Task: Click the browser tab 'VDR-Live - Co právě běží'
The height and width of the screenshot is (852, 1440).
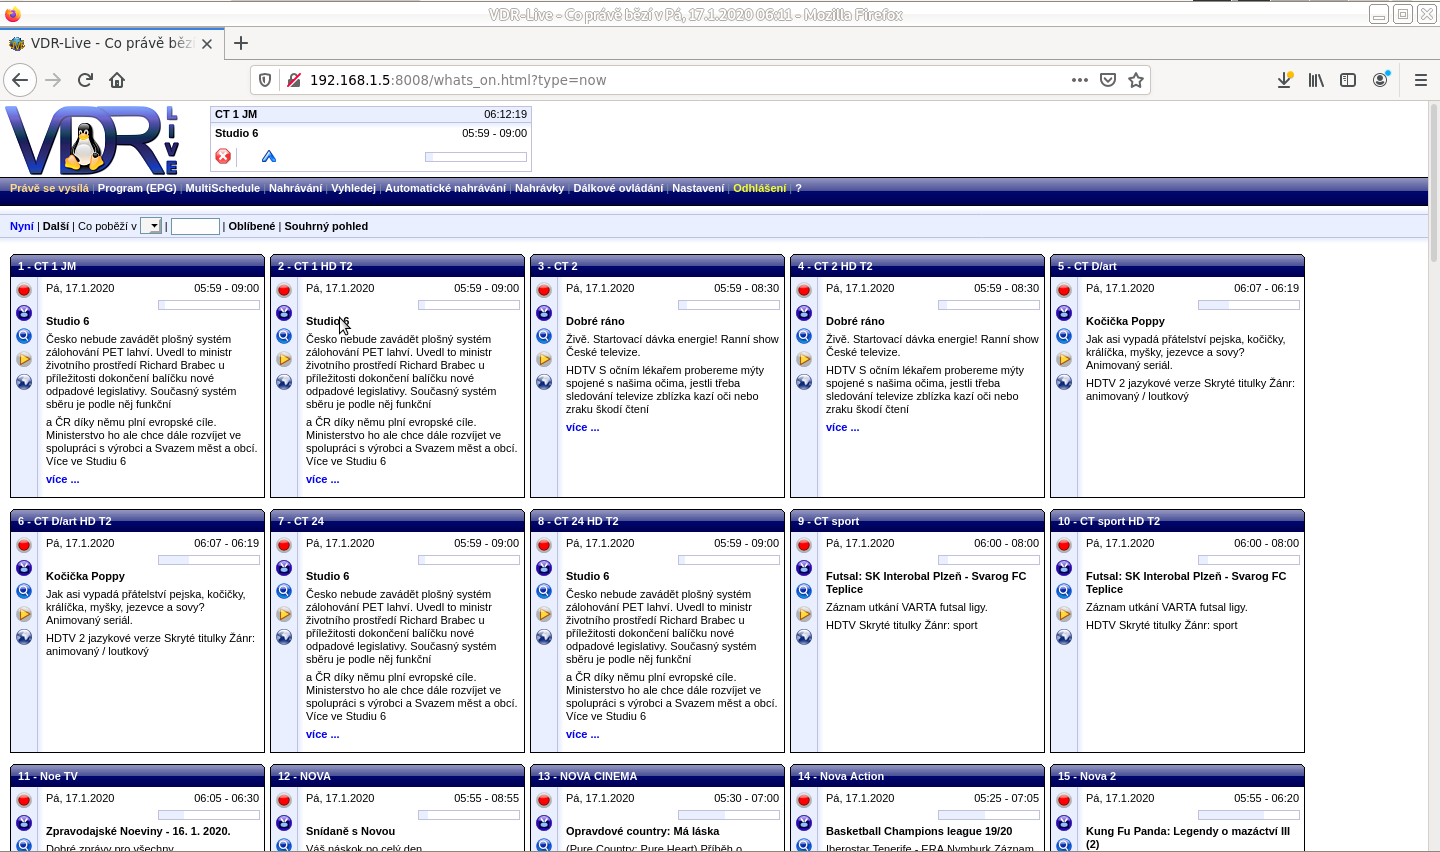Action: 110,43
